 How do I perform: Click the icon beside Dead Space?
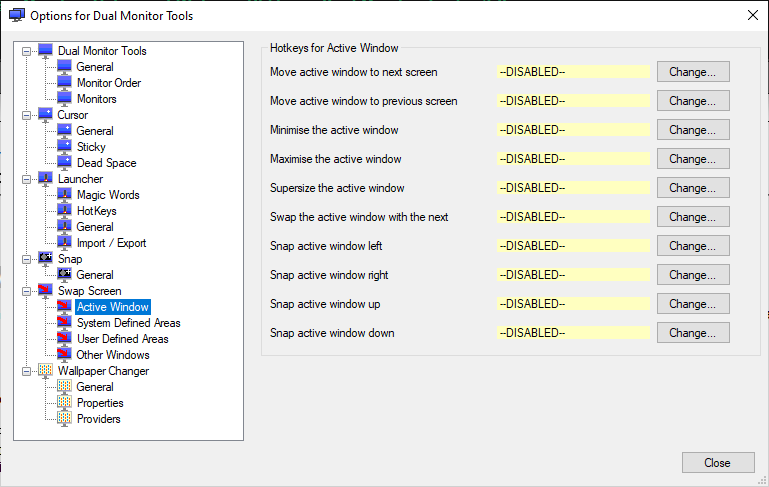click(64, 163)
